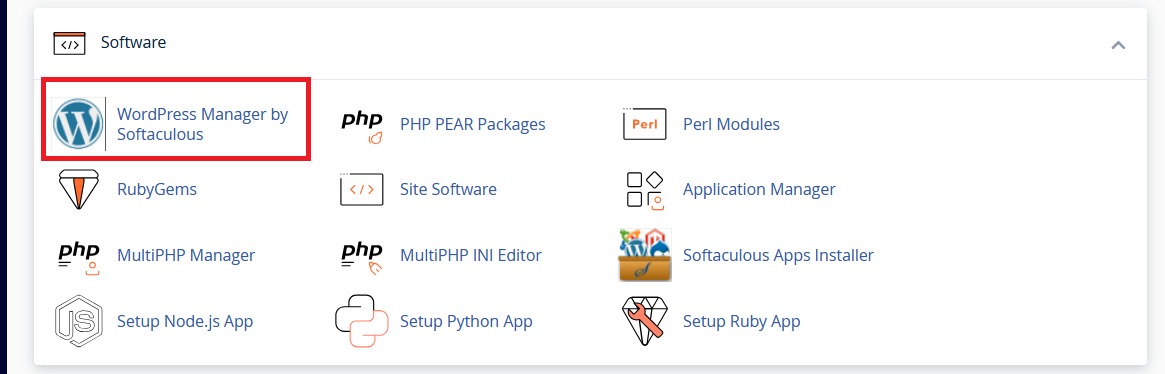Open the Perl Modules link
Screen dimensions: 1165x374
pos(731,124)
